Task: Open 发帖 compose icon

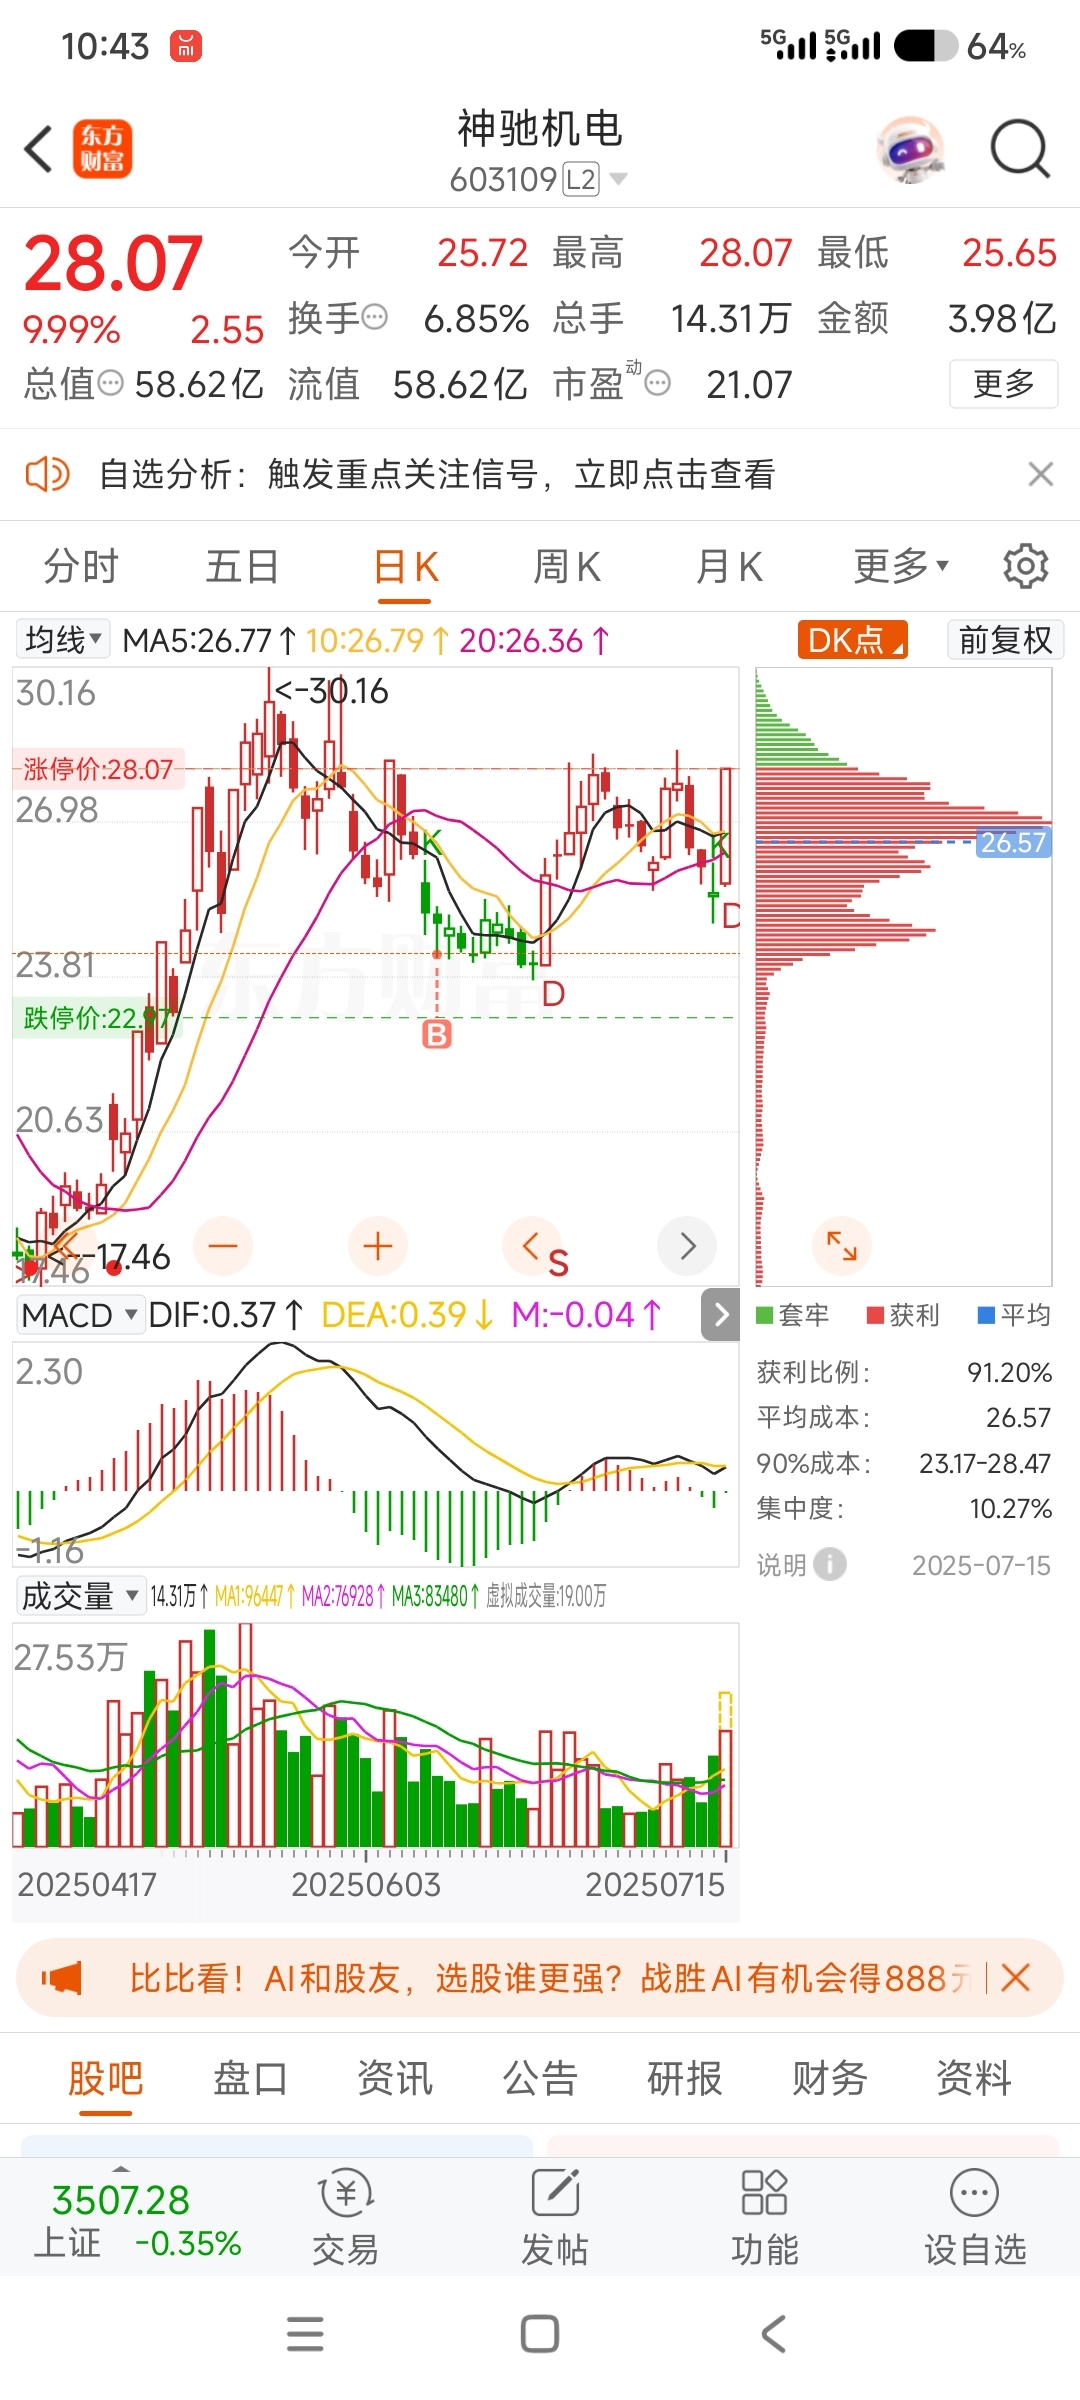Action: 555,2219
